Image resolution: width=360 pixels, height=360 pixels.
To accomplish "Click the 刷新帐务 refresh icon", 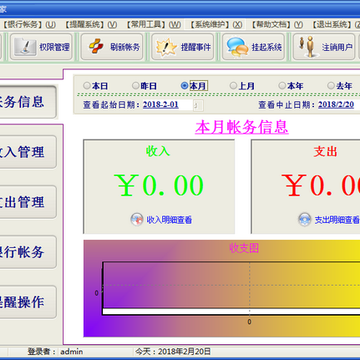I will (x=96, y=47).
